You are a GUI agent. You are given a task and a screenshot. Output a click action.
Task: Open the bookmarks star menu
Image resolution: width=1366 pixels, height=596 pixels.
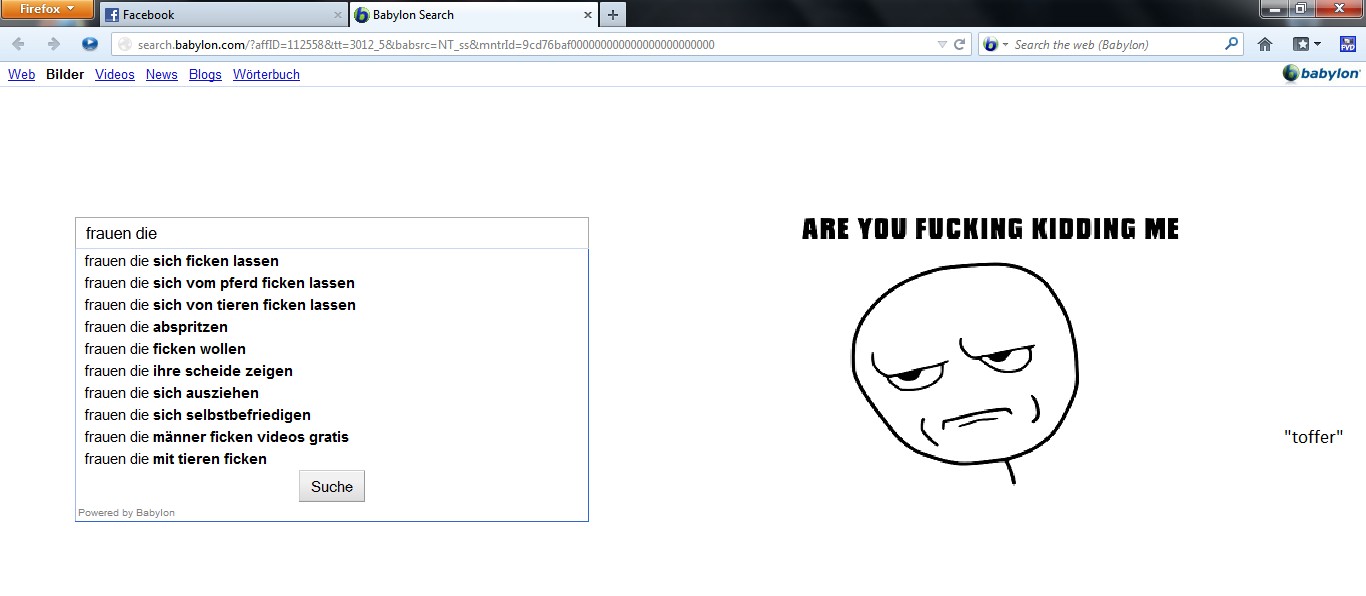click(1306, 44)
